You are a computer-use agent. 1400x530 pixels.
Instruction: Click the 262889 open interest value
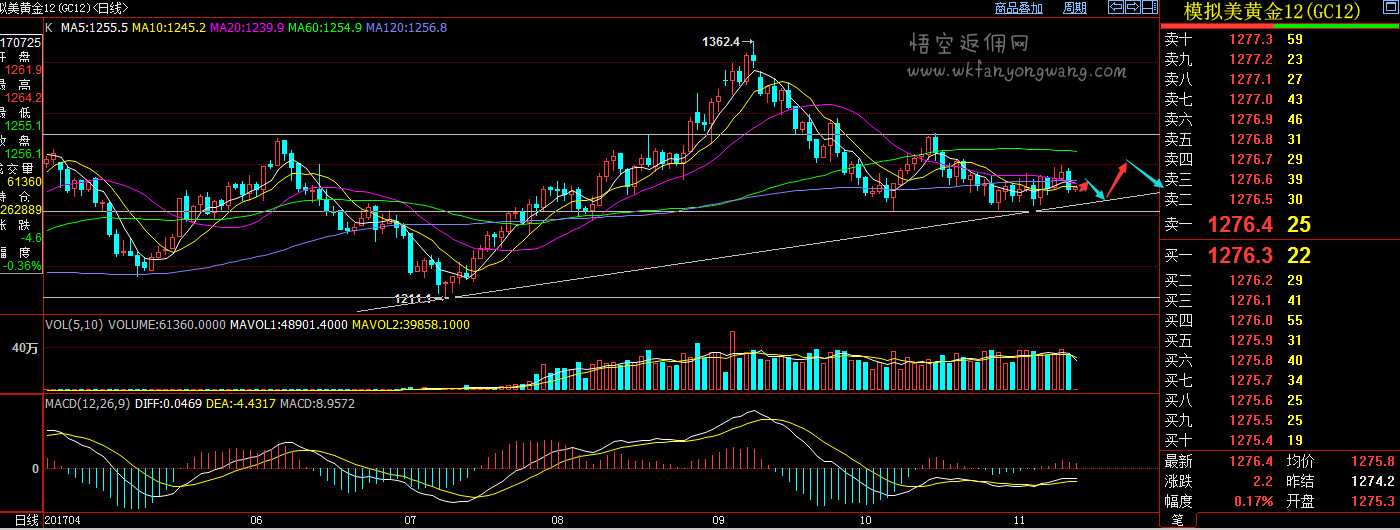(x=21, y=210)
